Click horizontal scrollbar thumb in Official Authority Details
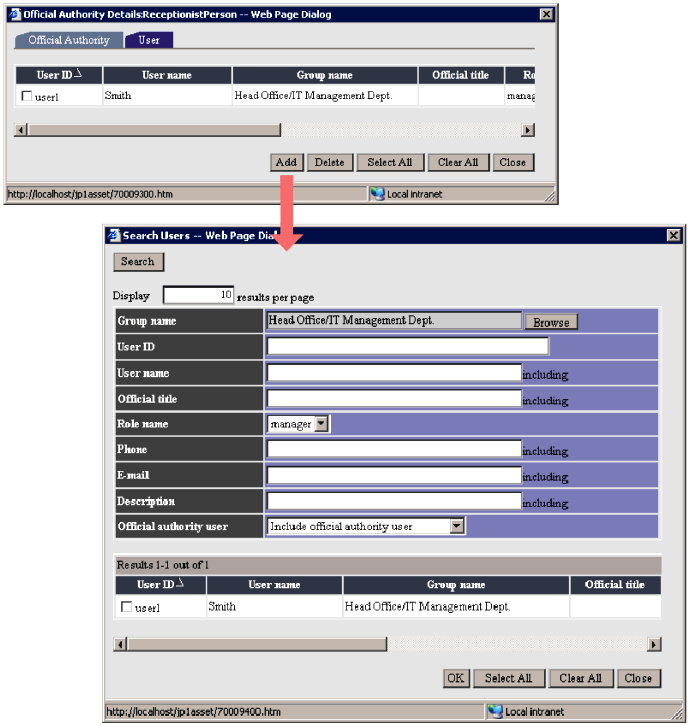 pos(154,130)
